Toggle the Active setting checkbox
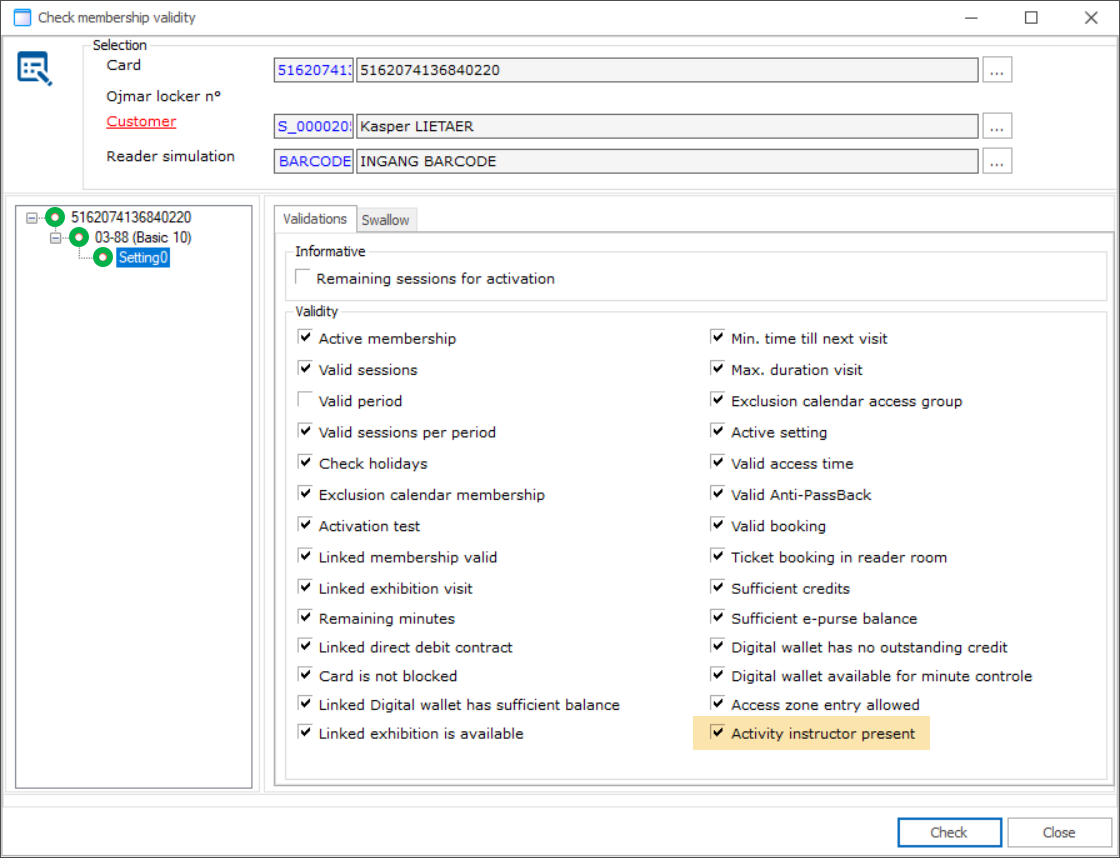 coord(718,432)
